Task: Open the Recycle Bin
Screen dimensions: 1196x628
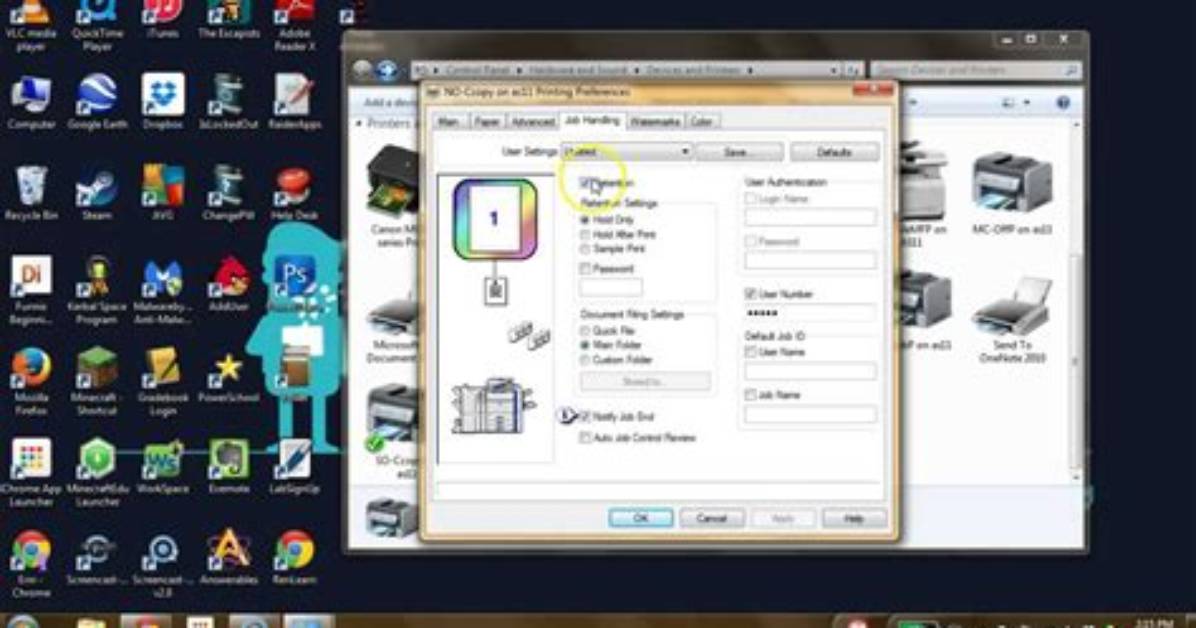Action: 31,194
